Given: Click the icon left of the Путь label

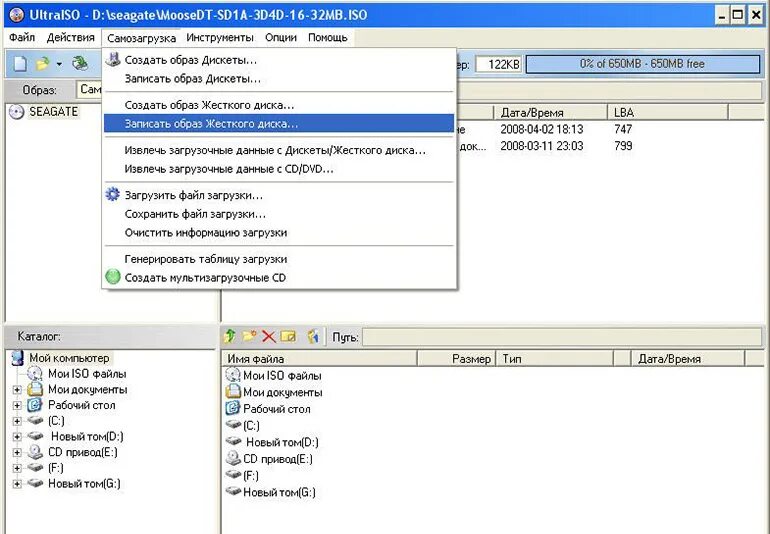Looking at the screenshot, I should tap(313, 337).
